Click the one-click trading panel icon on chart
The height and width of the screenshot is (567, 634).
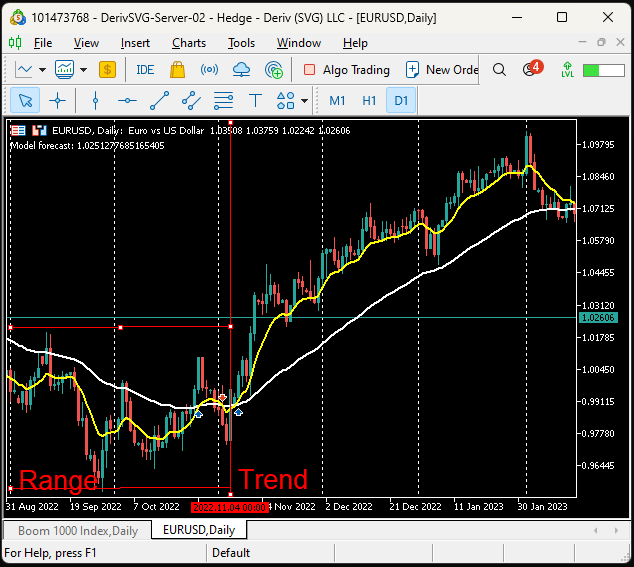click(x=39, y=130)
